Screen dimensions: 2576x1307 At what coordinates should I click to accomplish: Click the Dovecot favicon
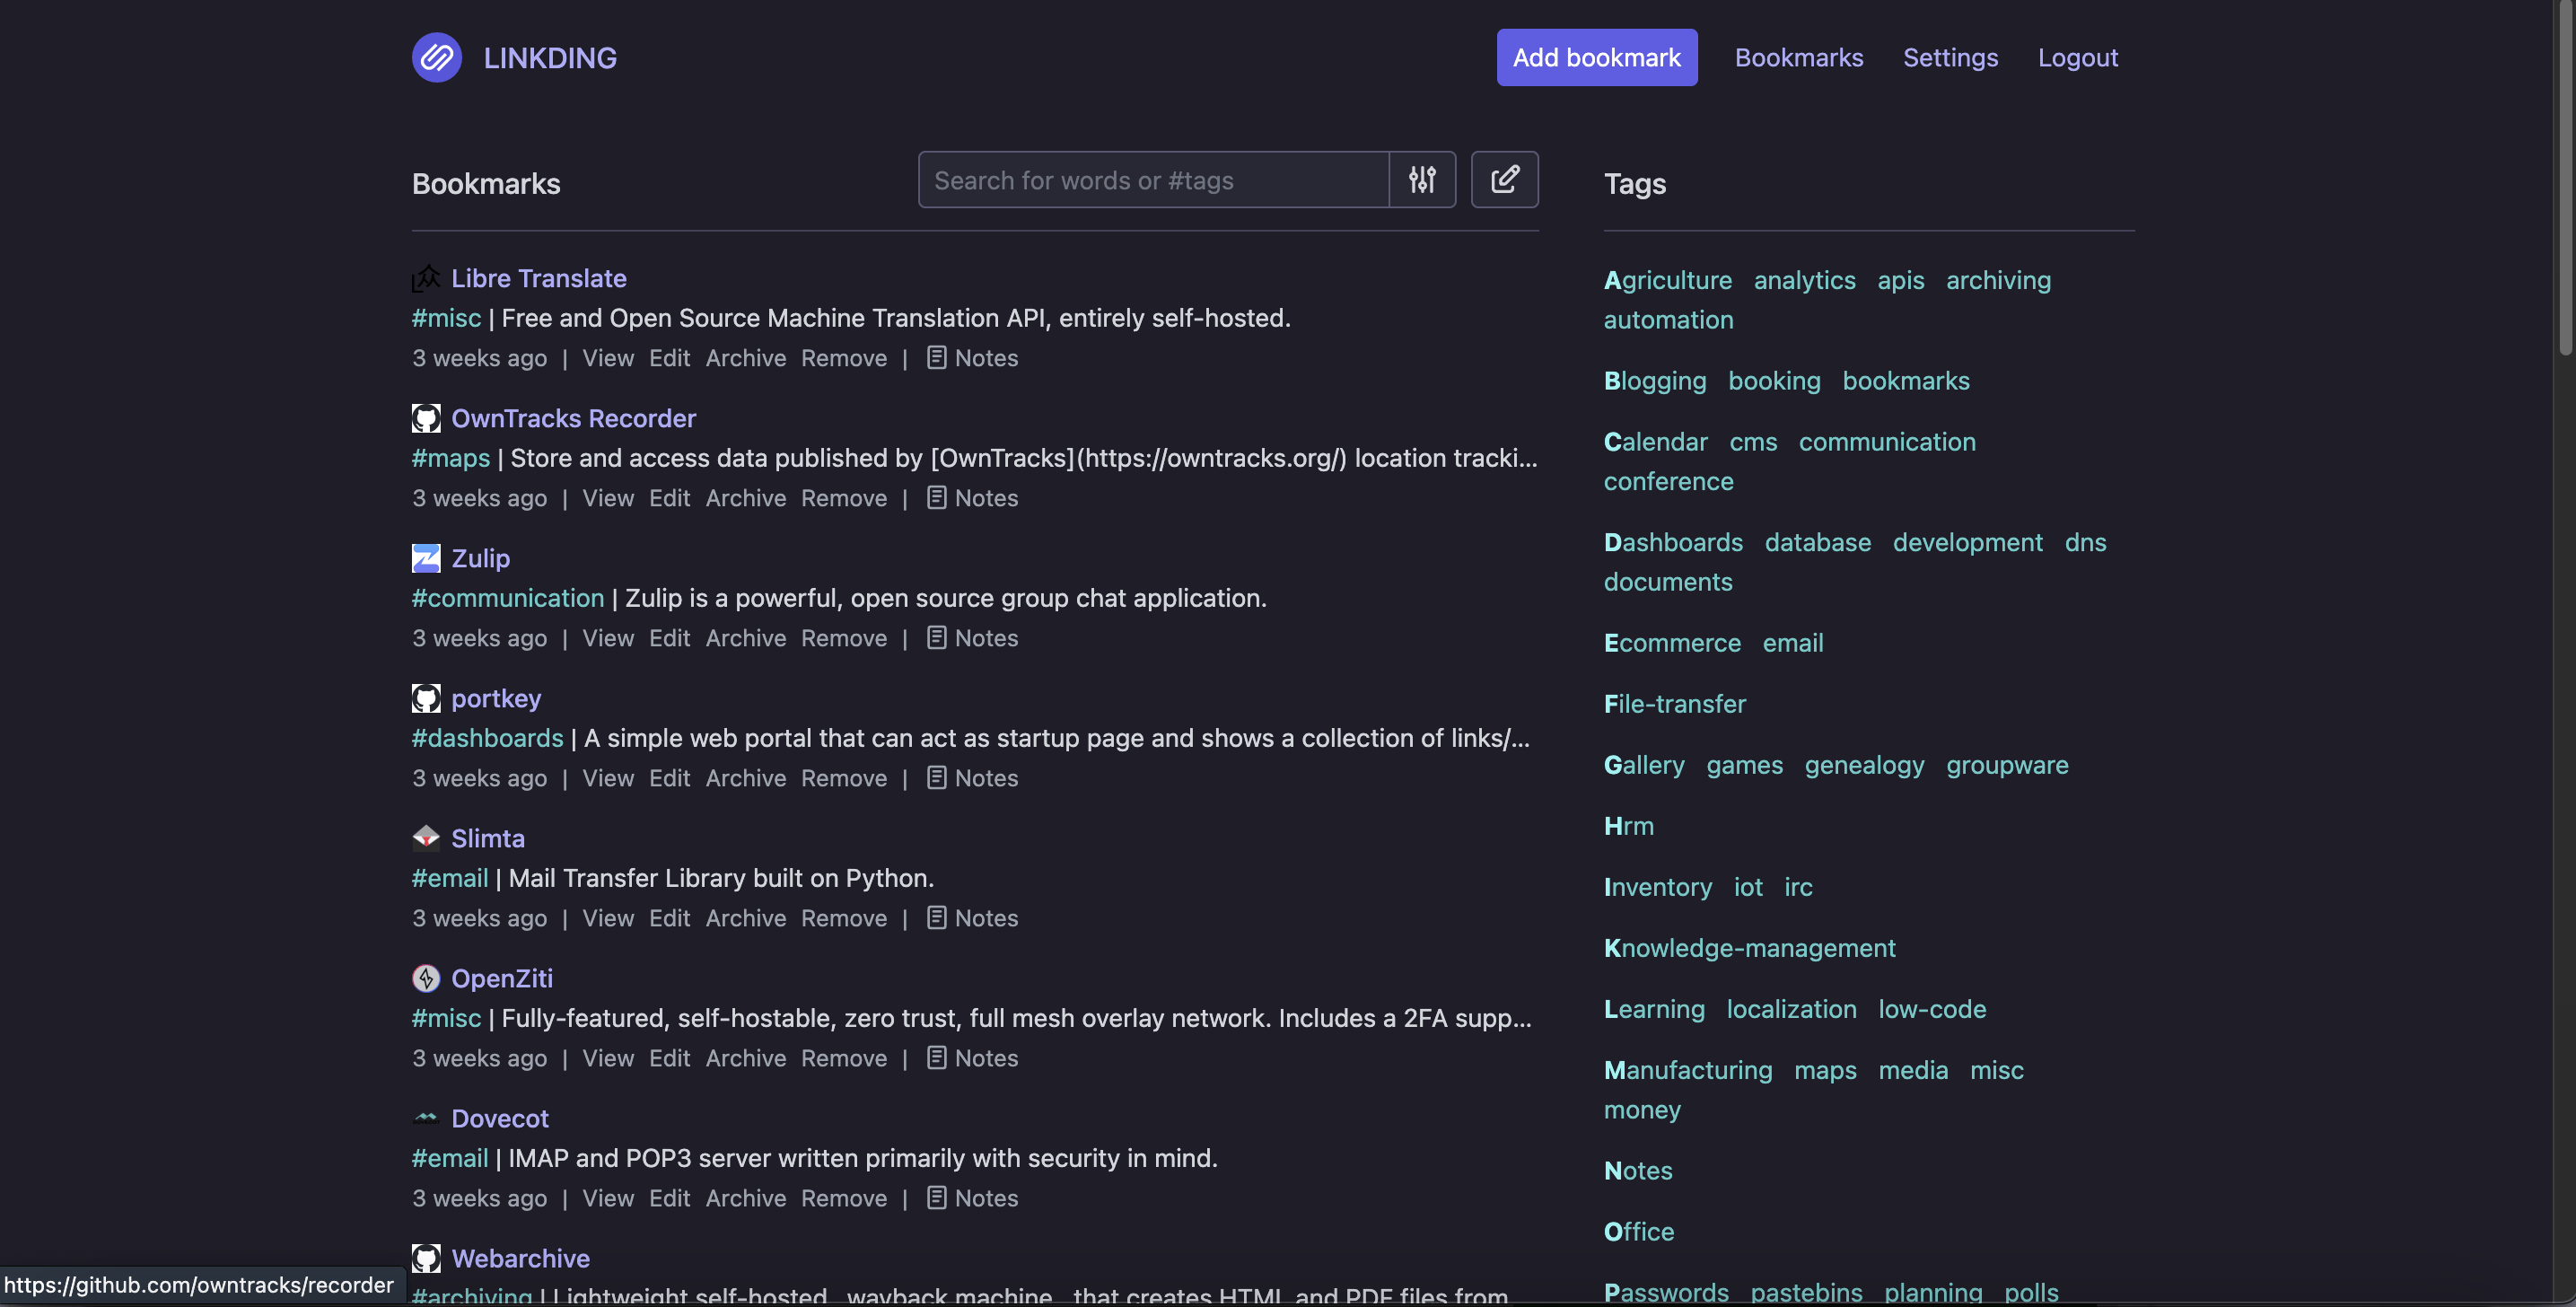(x=426, y=1118)
